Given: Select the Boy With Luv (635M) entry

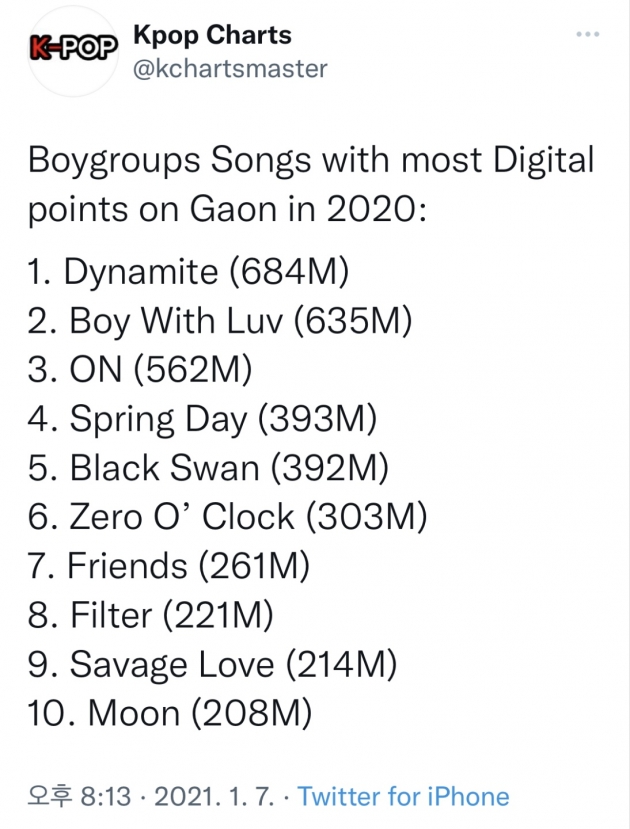Looking at the screenshot, I should click(219, 320).
